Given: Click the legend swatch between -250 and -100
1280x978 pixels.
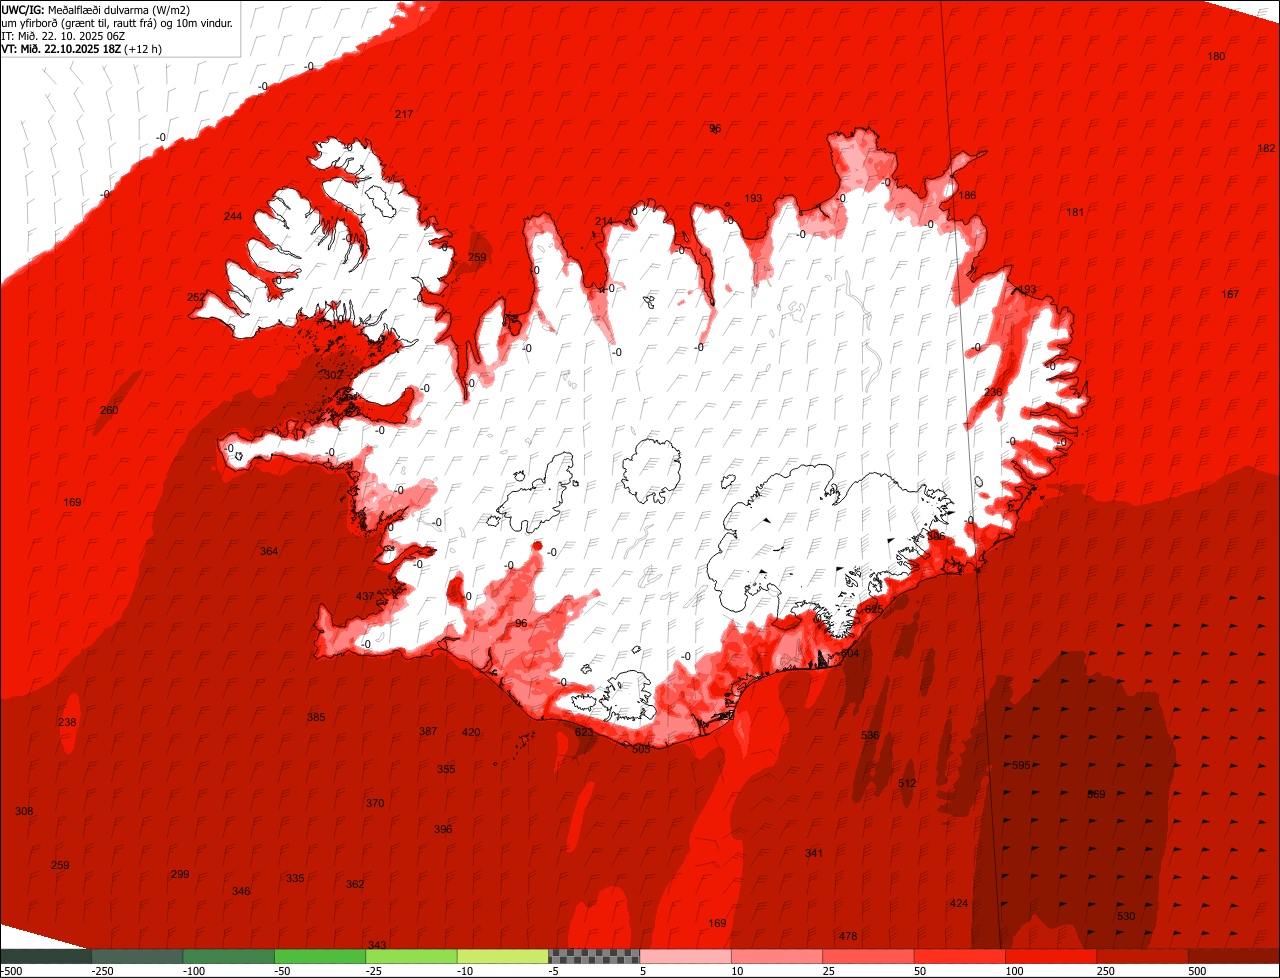Looking at the screenshot, I should [137, 956].
